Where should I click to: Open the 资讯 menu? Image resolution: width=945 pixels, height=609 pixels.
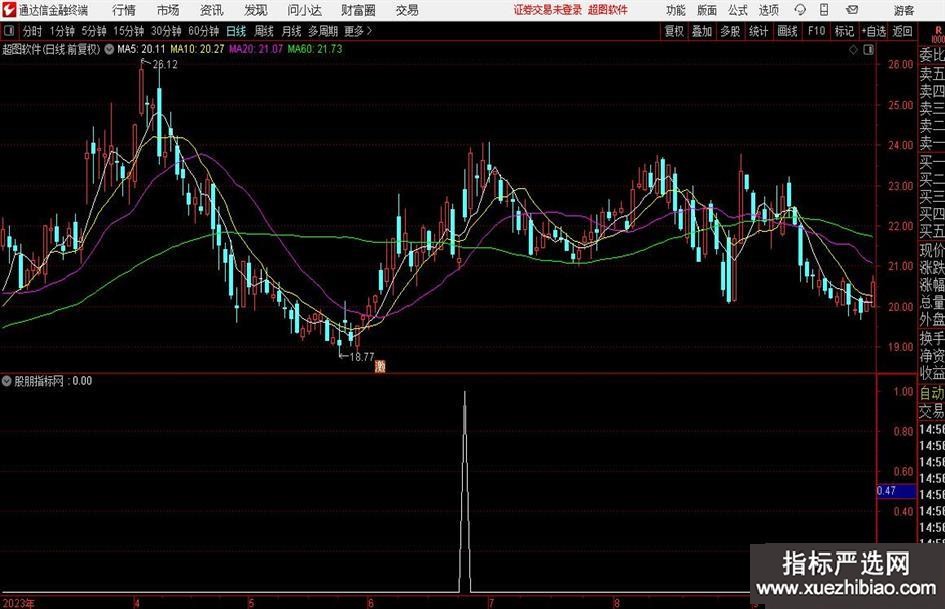point(212,10)
